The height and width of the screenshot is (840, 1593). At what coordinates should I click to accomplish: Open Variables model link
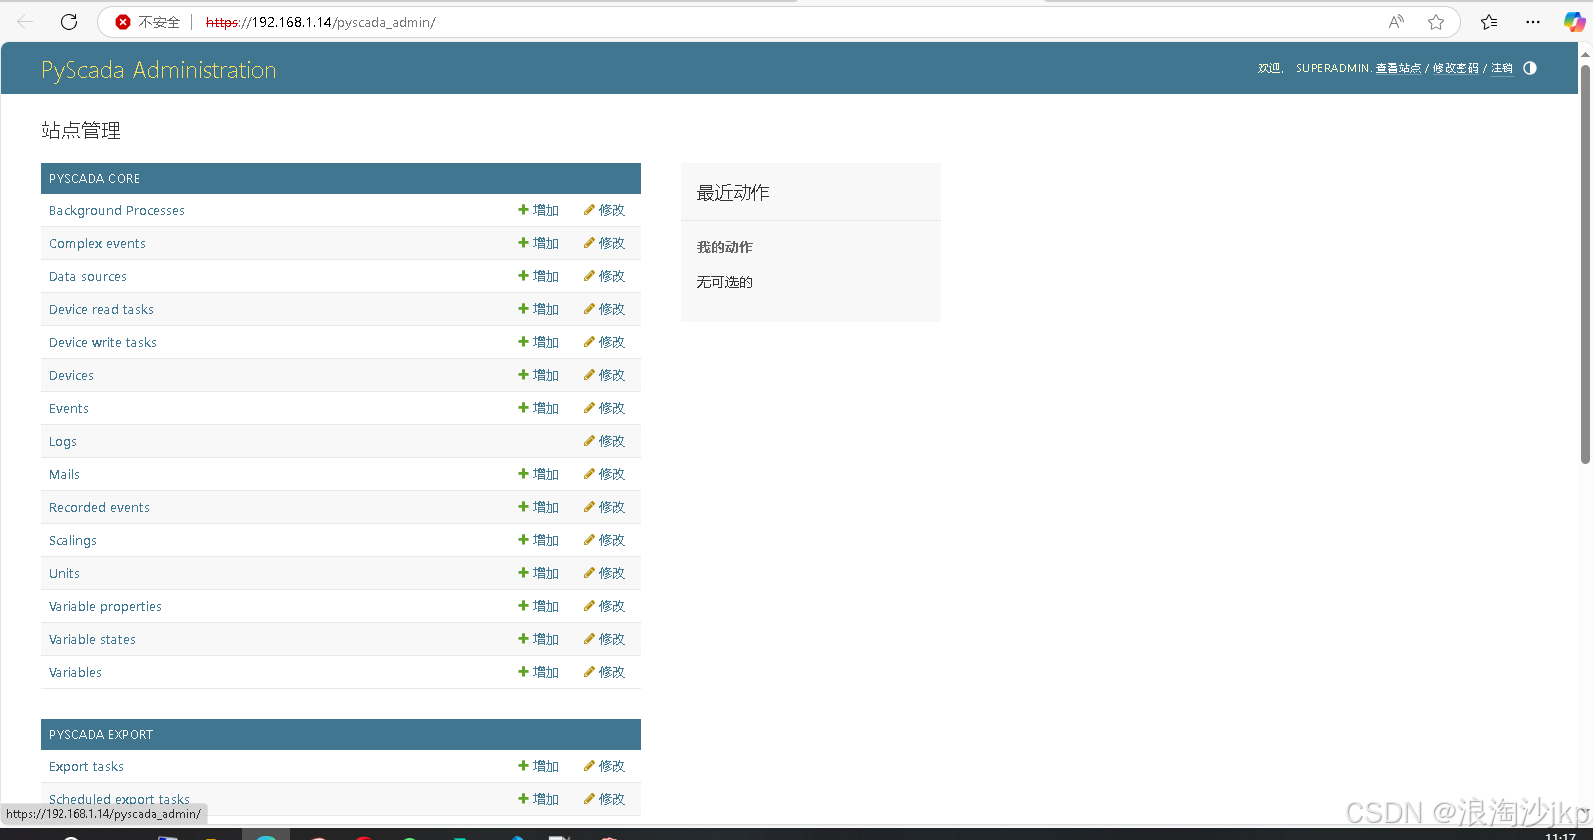pos(75,672)
